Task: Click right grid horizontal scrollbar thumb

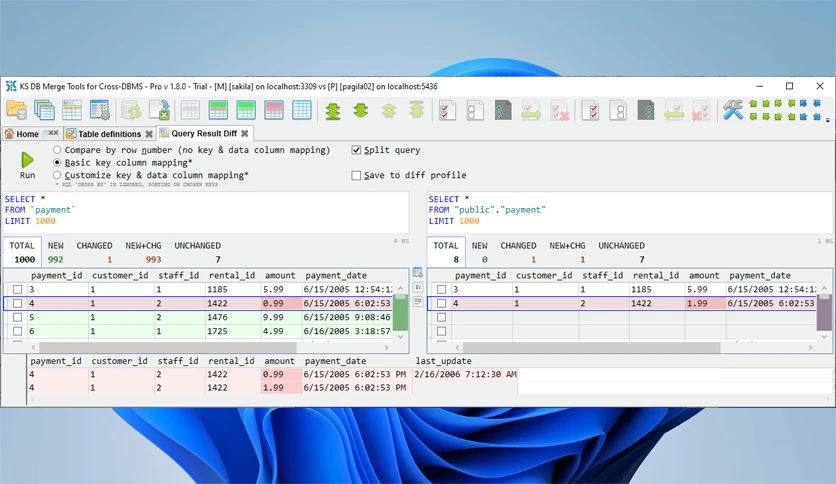Action: coord(591,347)
